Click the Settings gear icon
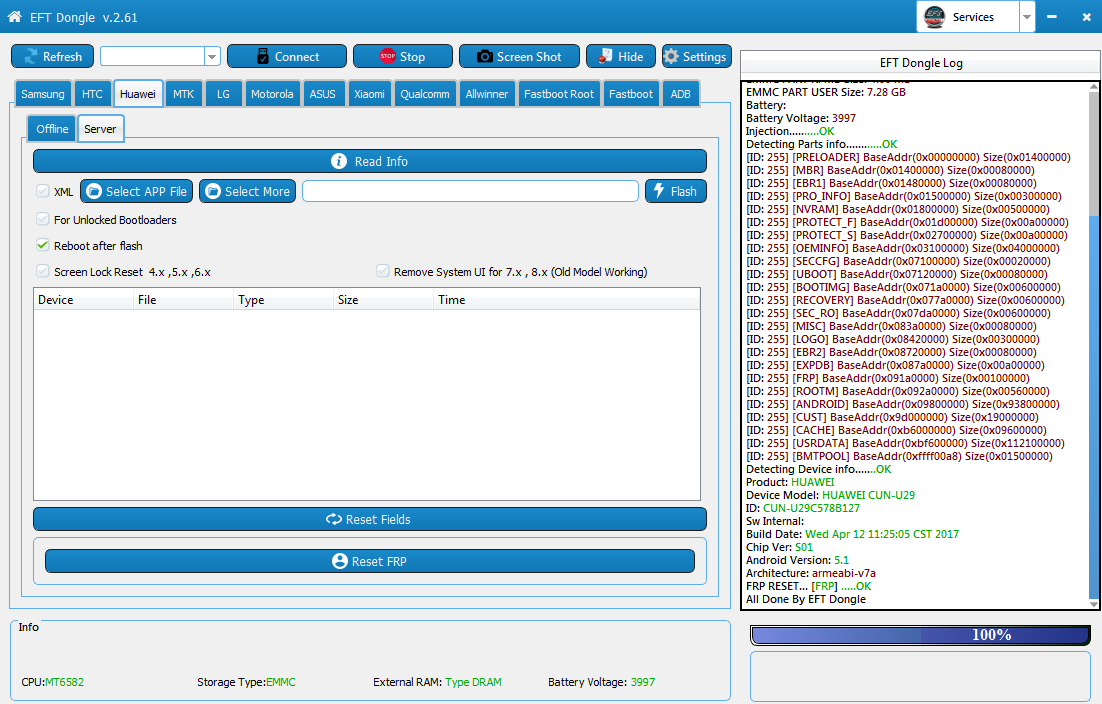 671,56
